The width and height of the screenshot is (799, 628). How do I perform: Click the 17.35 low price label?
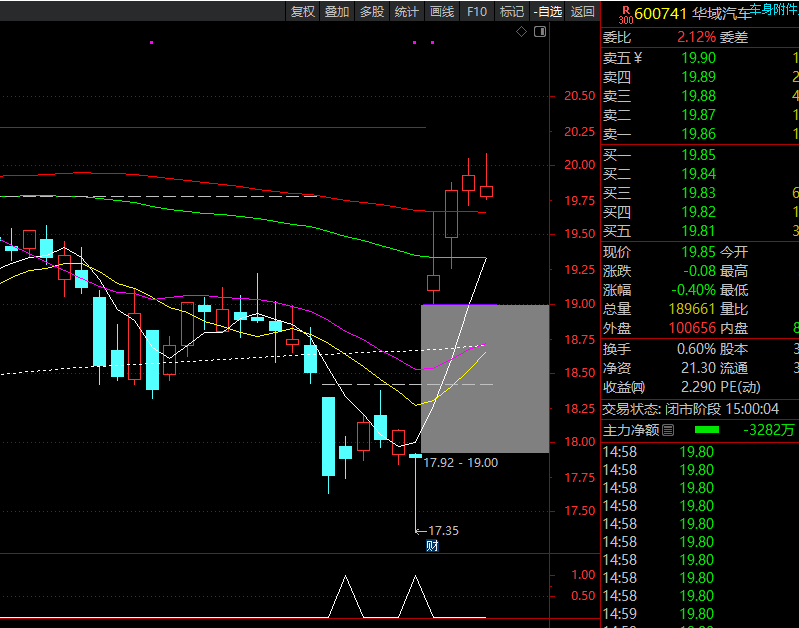click(443, 531)
